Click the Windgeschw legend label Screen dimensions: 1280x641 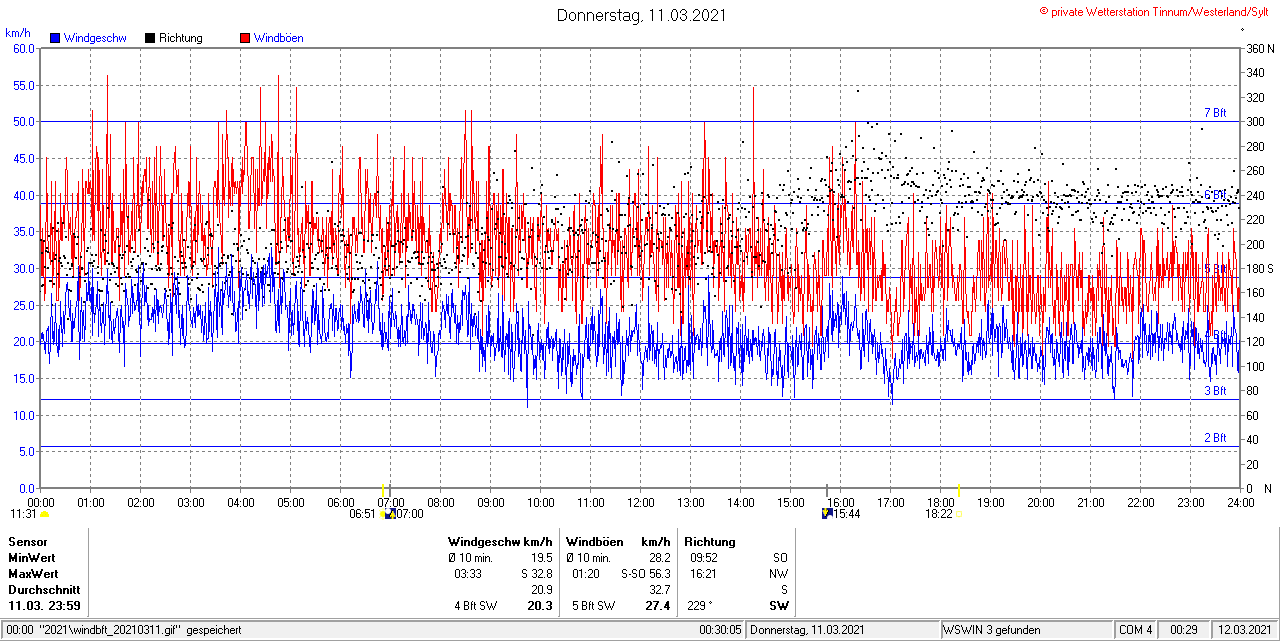(94, 38)
